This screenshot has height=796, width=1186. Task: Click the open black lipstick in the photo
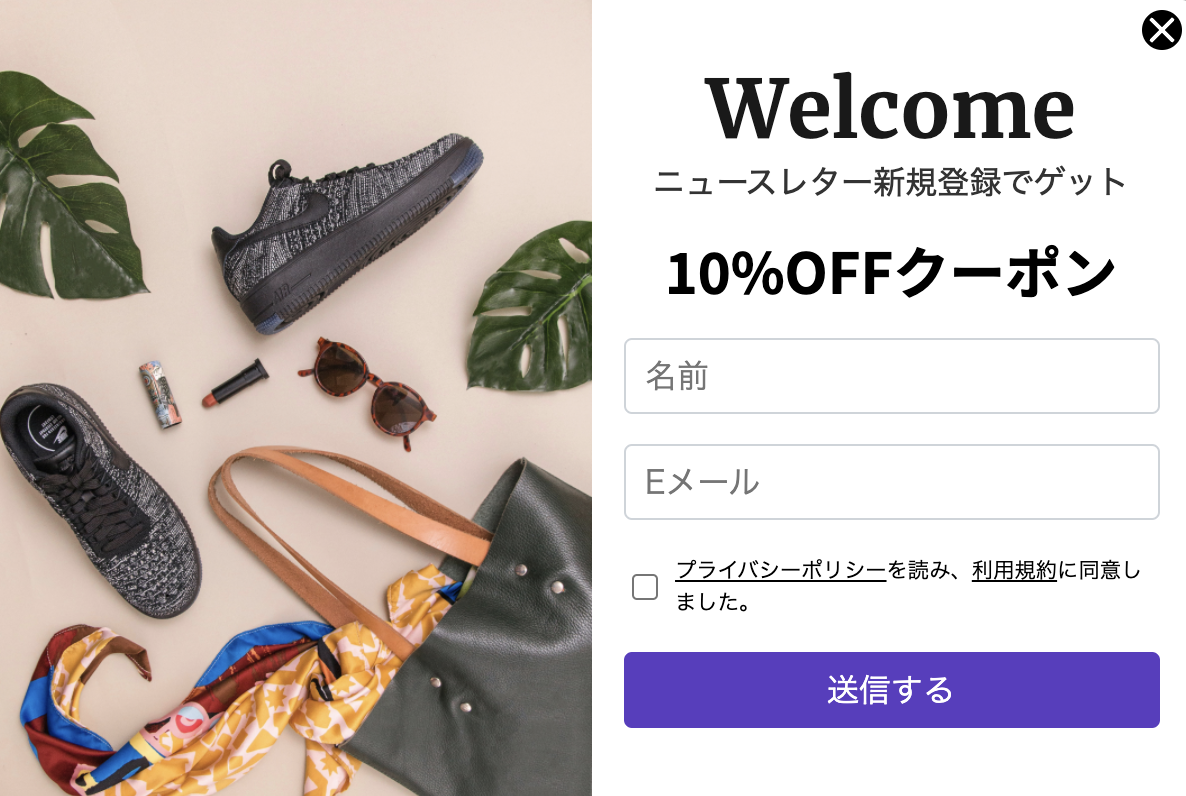pos(235,382)
